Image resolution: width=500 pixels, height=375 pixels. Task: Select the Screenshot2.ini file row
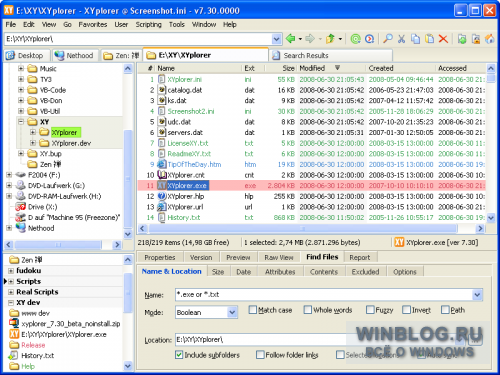point(311,111)
